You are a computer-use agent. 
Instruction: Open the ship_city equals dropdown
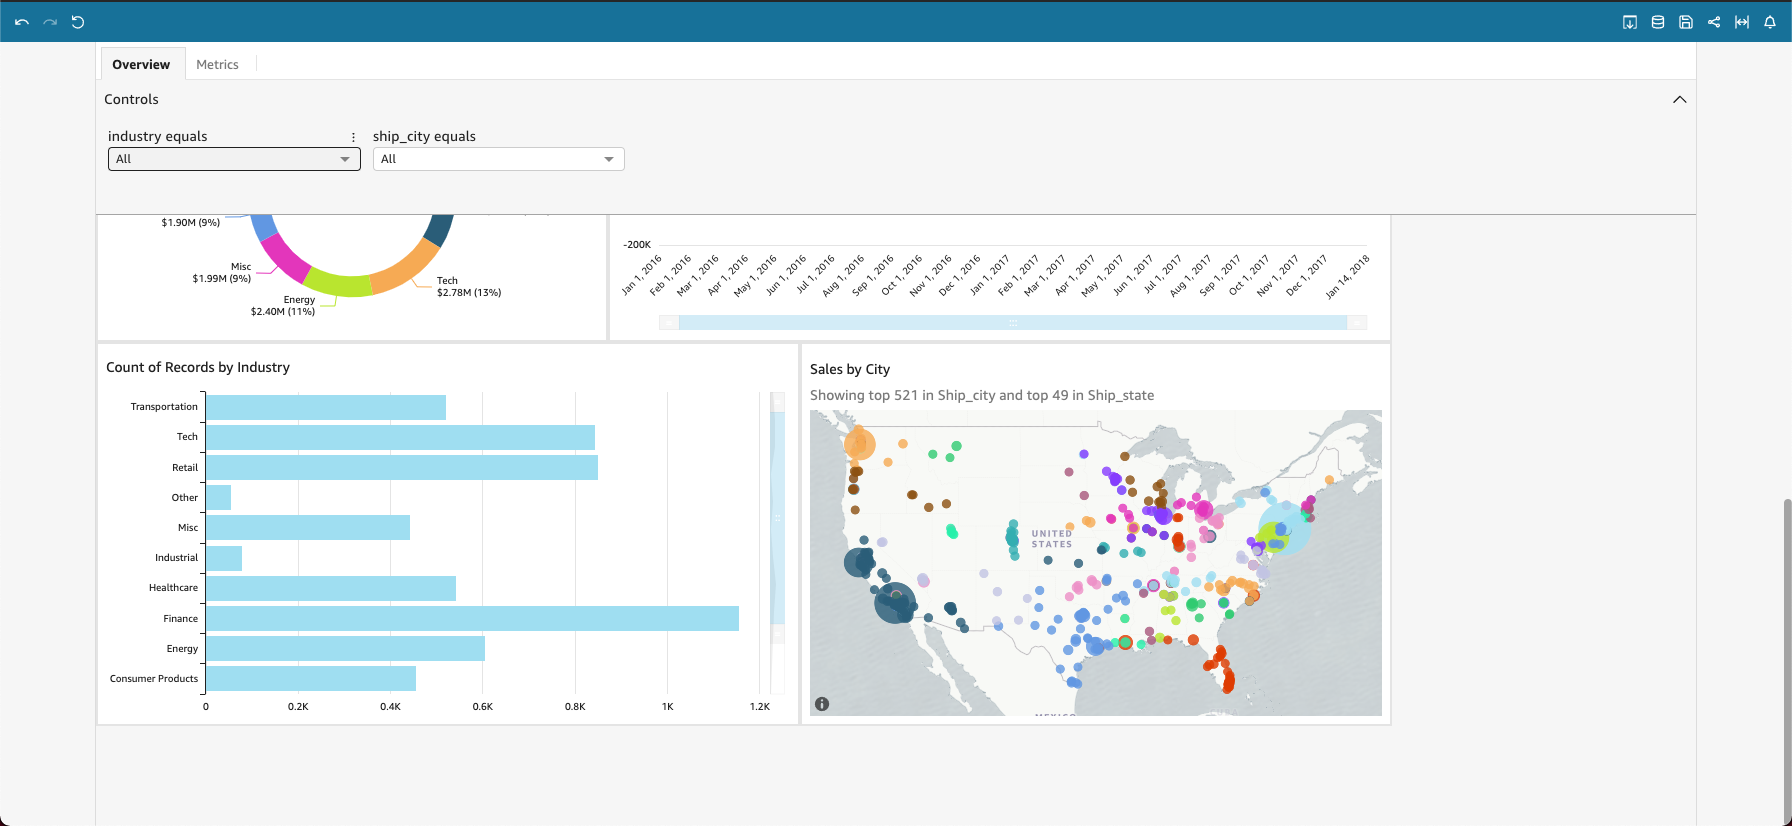click(x=498, y=159)
